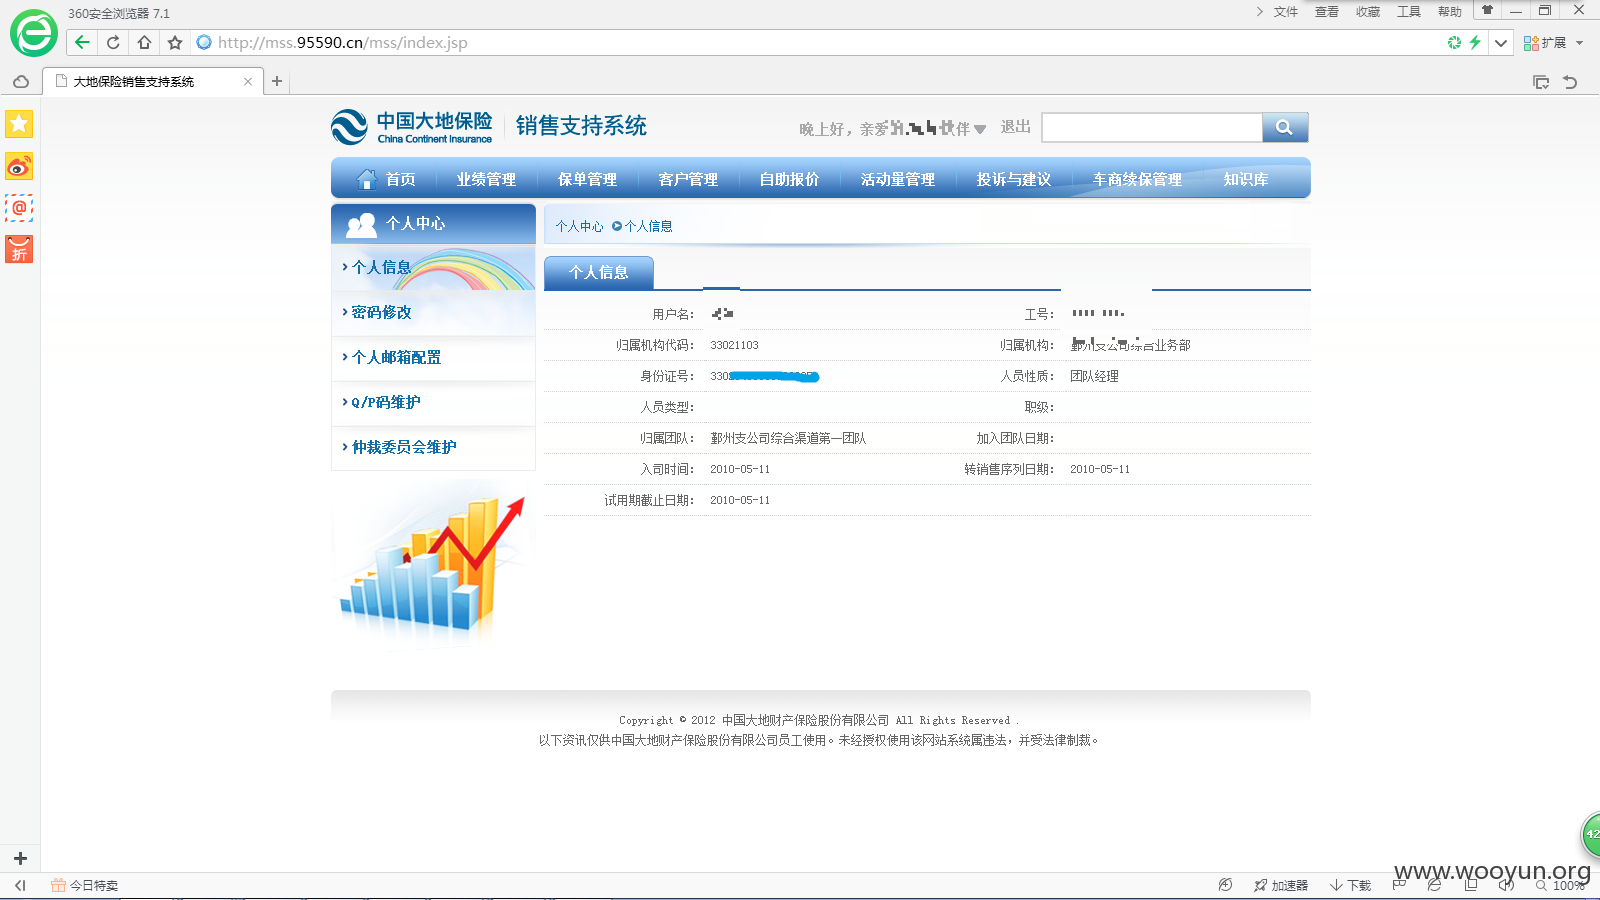The image size is (1600, 900).
Task: Select the 个人信息 content tab
Action: click(x=599, y=273)
